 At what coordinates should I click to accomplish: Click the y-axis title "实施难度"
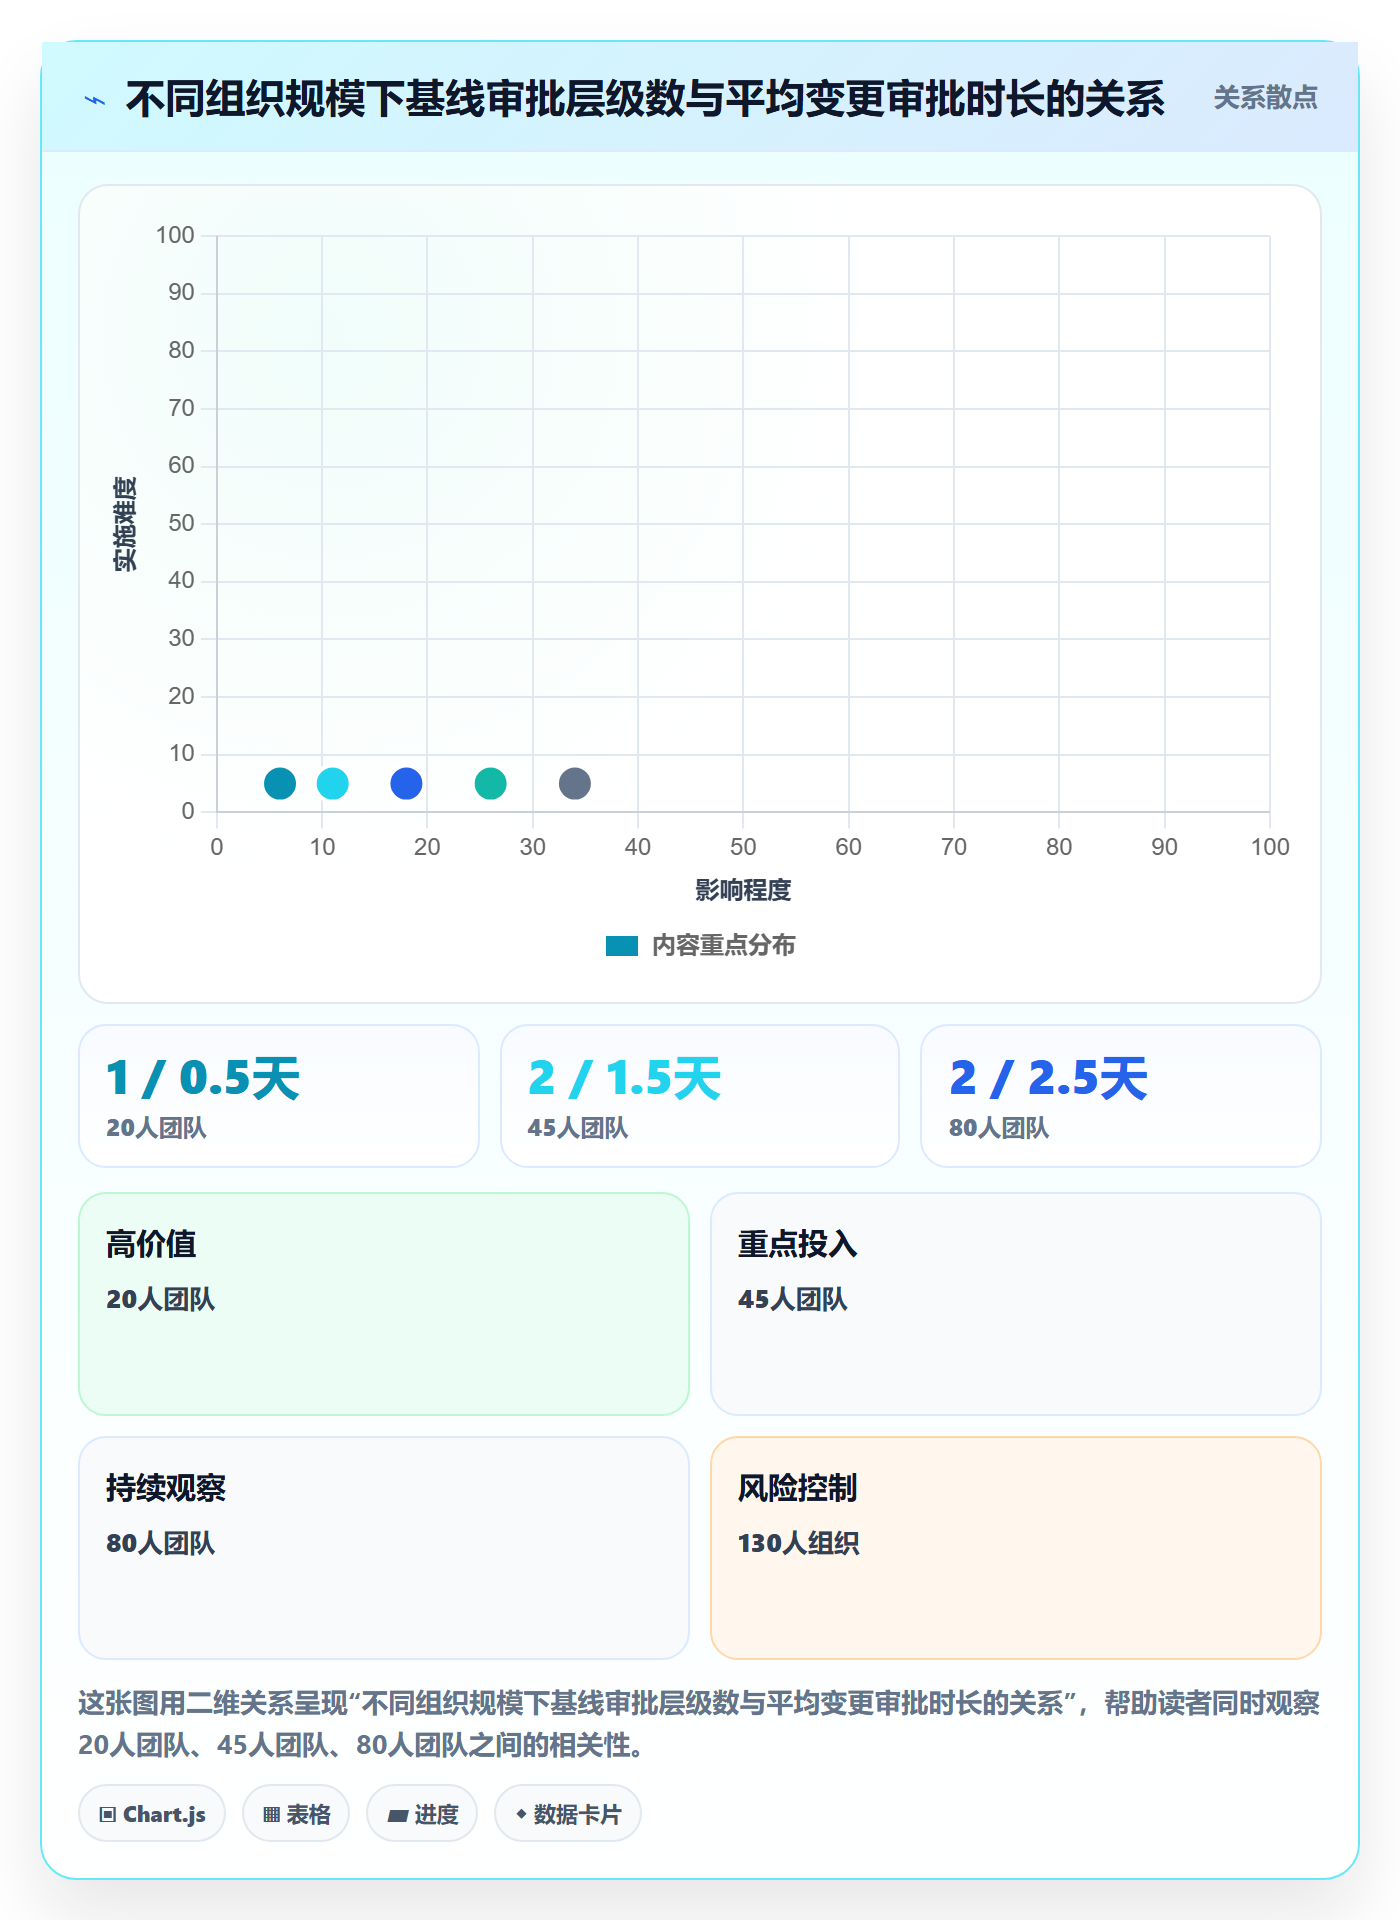(x=125, y=524)
